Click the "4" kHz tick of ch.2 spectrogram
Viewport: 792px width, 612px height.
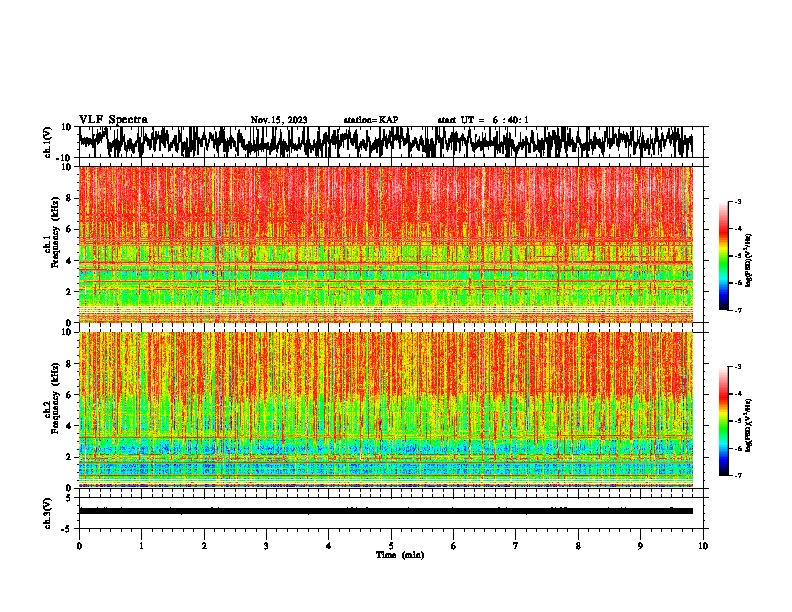(70, 426)
